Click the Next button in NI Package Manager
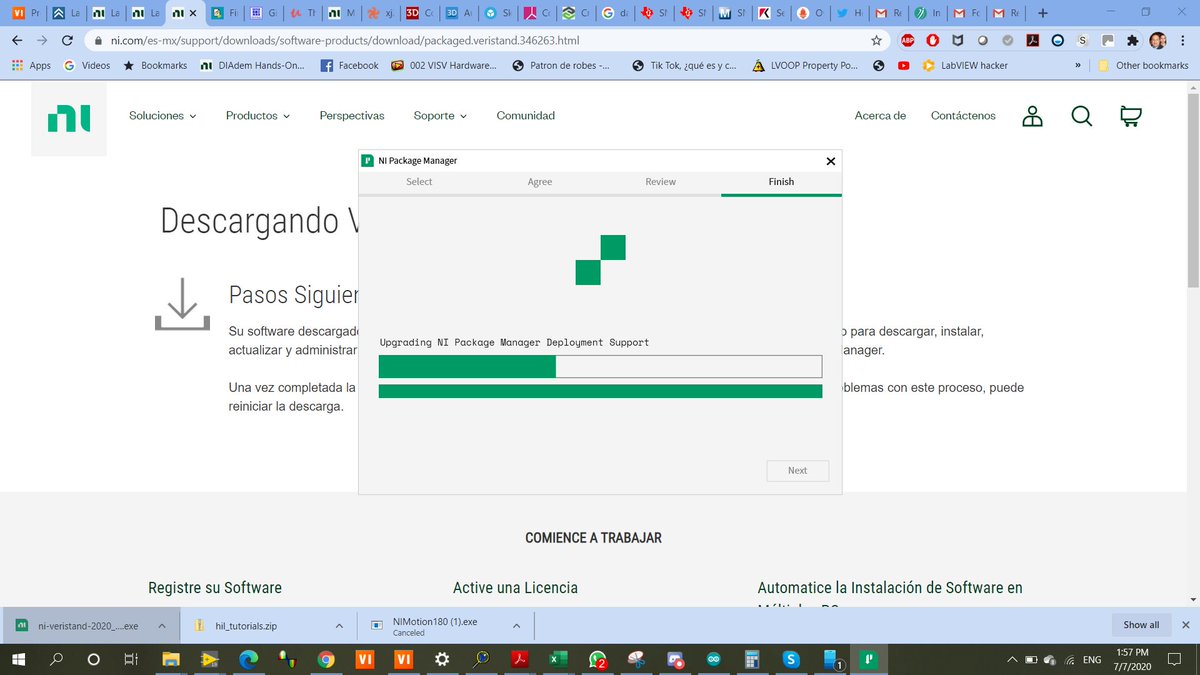This screenshot has width=1200, height=675. click(797, 470)
